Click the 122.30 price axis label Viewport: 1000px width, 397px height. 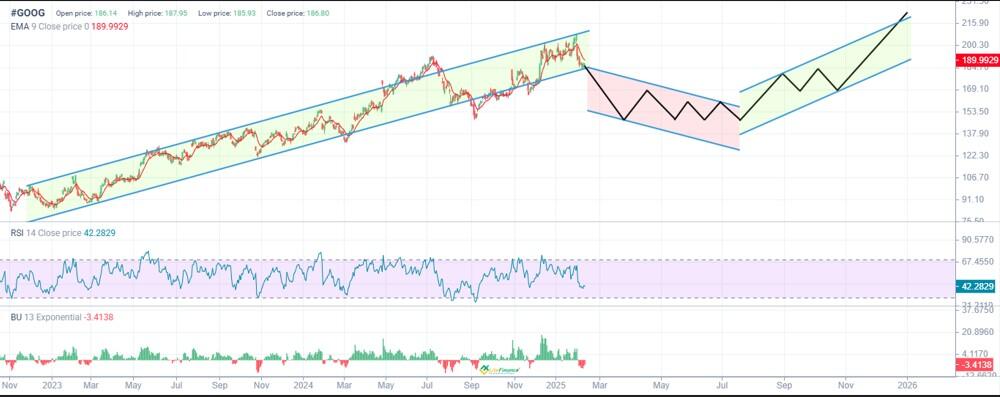tap(975, 155)
